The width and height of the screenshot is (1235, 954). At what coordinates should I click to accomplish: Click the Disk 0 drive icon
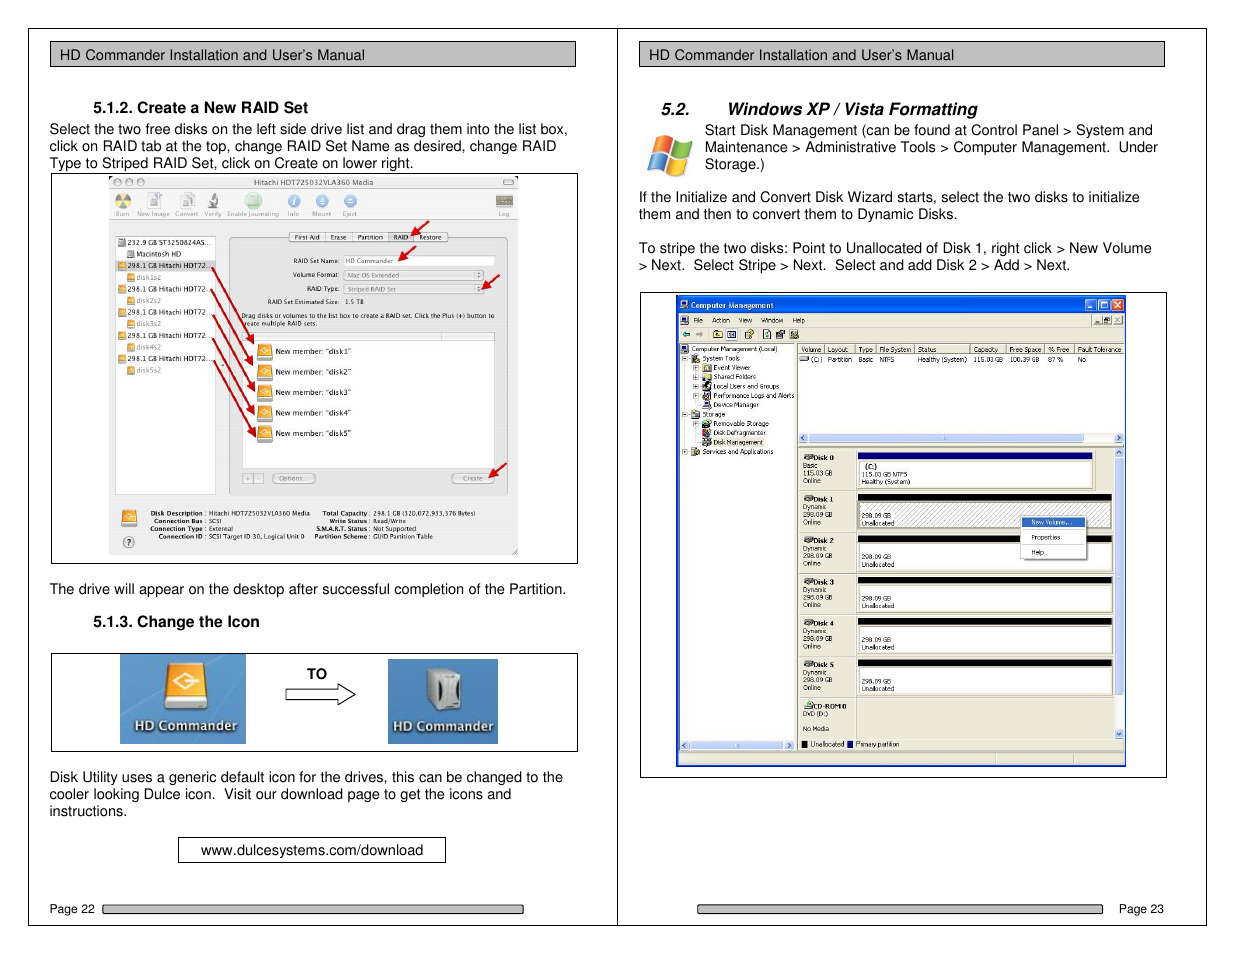pyautogui.click(x=808, y=457)
